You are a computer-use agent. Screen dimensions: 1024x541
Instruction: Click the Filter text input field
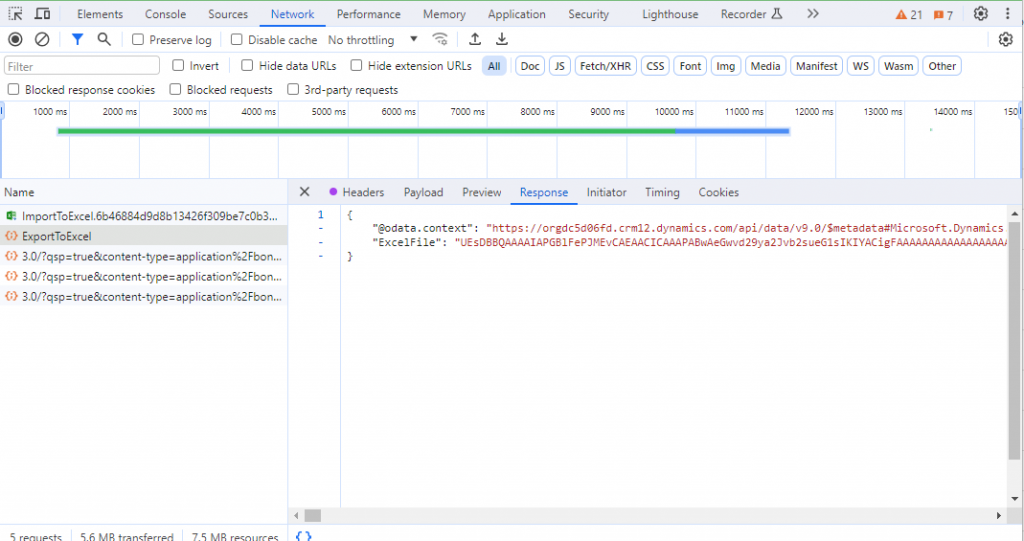pos(82,66)
